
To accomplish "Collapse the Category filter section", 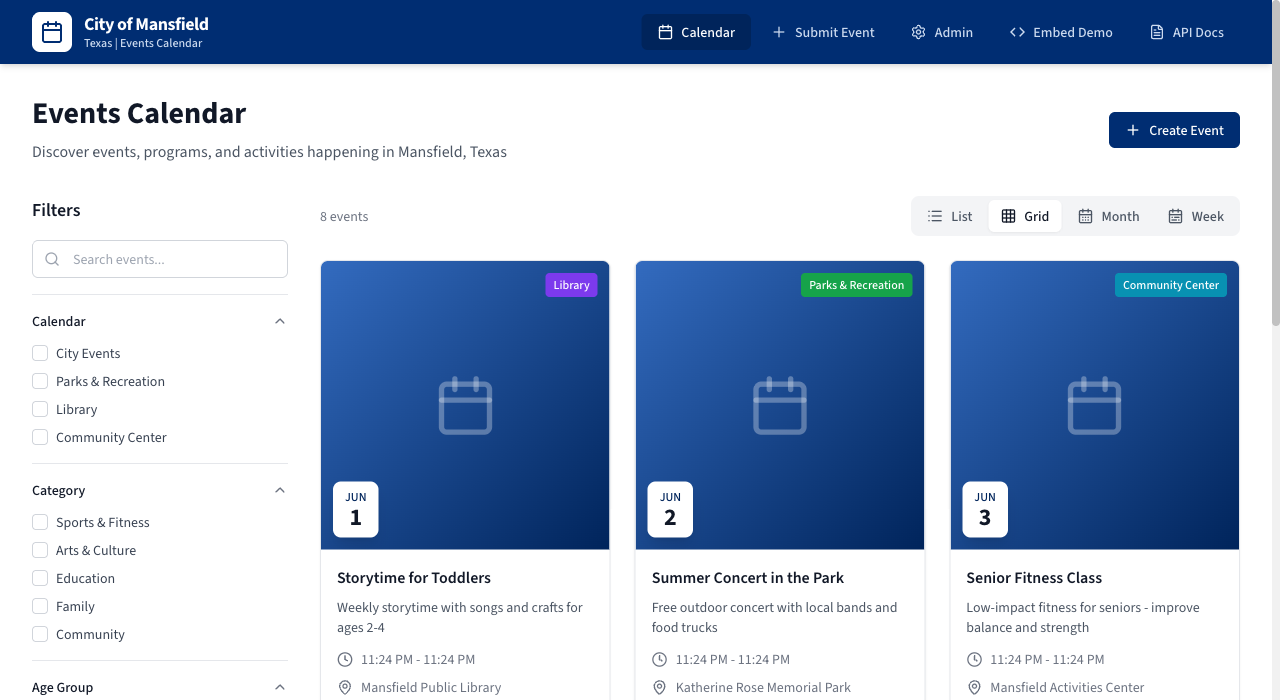I will pos(280,490).
